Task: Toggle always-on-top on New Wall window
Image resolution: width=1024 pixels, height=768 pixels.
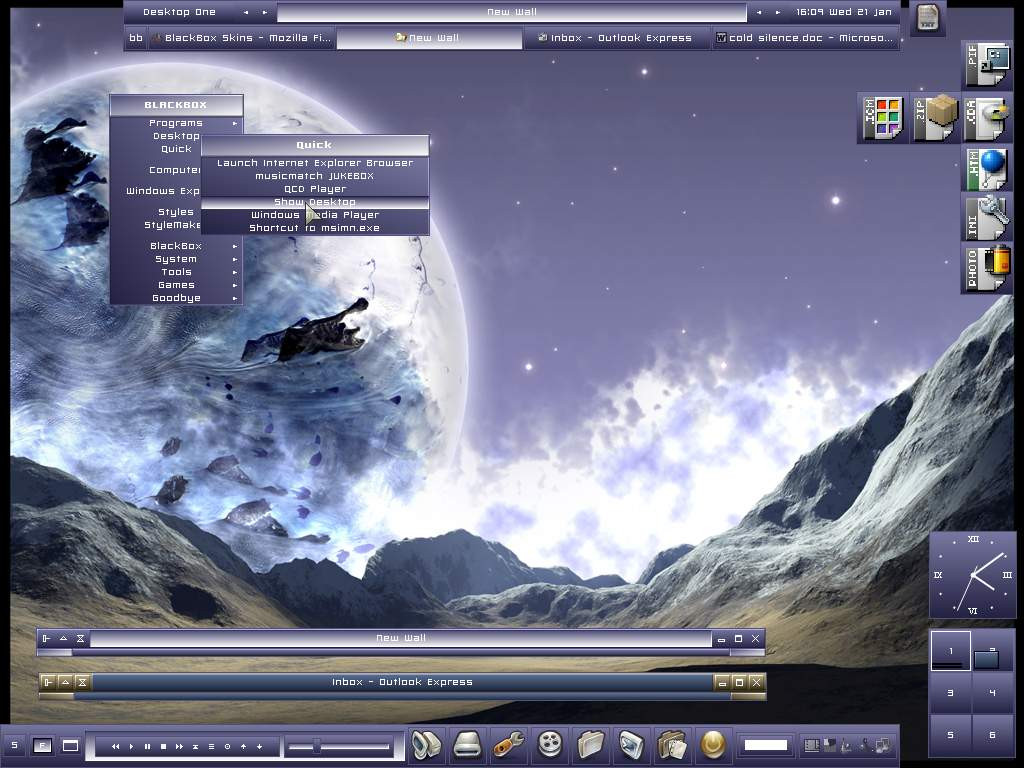Action: pos(46,638)
